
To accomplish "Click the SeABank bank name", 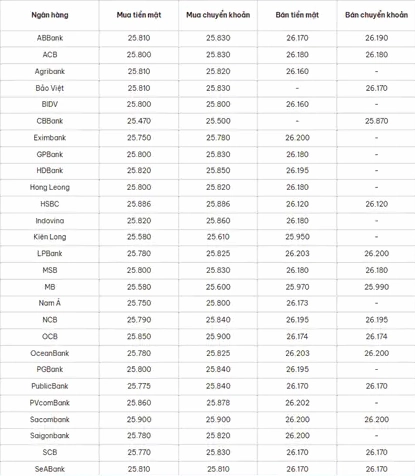I will pos(50,469).
